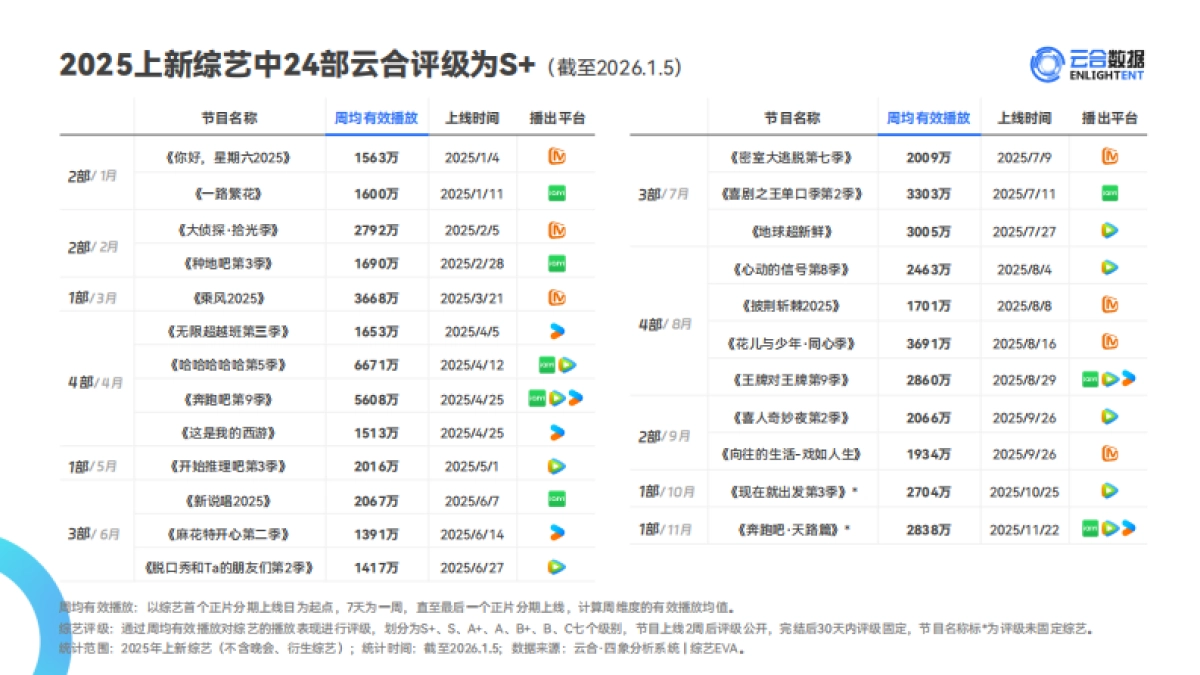Click the Mango TV icon for 《披荆斩棘2025》
Image resolution: width=1200 pixels, height=675 pixels.
click(1110, 304)
